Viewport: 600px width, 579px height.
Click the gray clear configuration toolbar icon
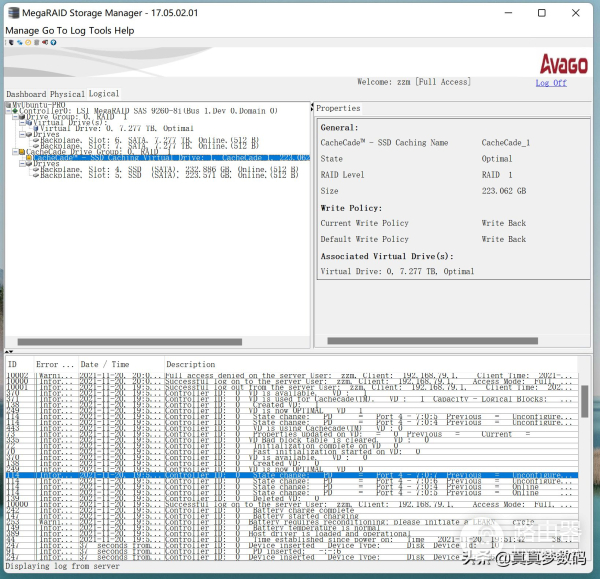(x=36, y=42)
